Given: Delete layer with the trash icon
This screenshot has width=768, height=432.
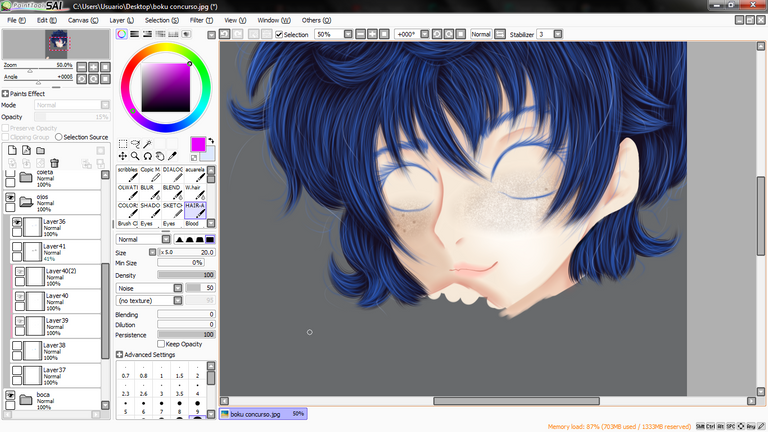Looking at the screenshot, I should pos(54,163).
